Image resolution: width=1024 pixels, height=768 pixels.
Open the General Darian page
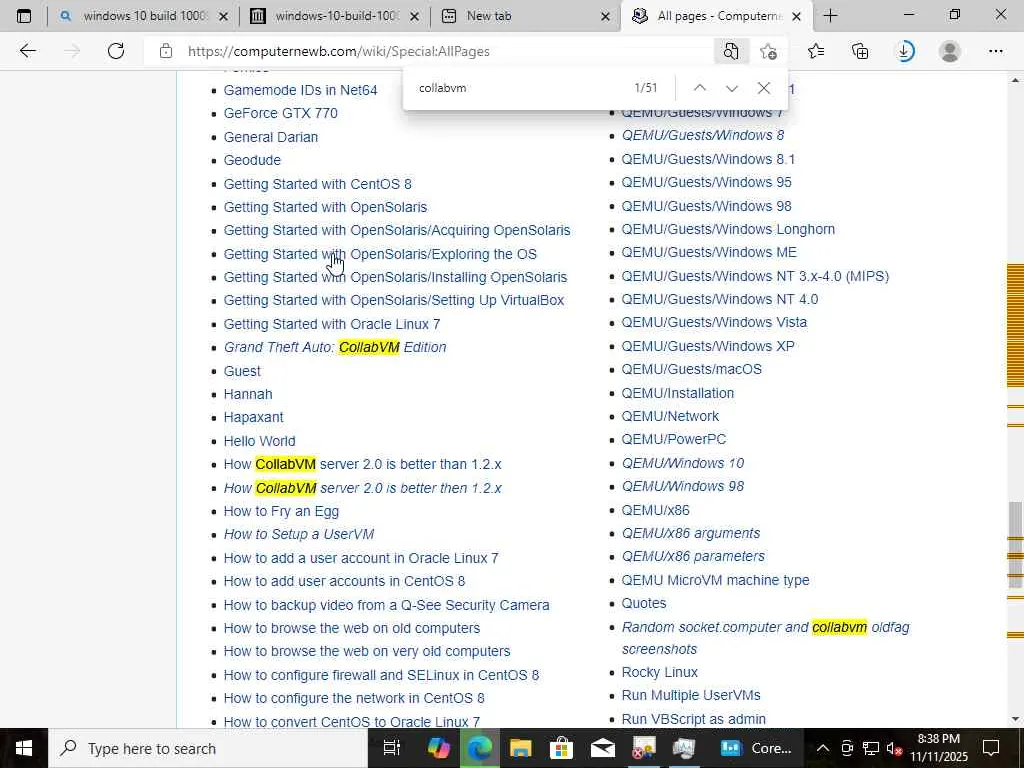pyautogui.click(x=270, y=137)
